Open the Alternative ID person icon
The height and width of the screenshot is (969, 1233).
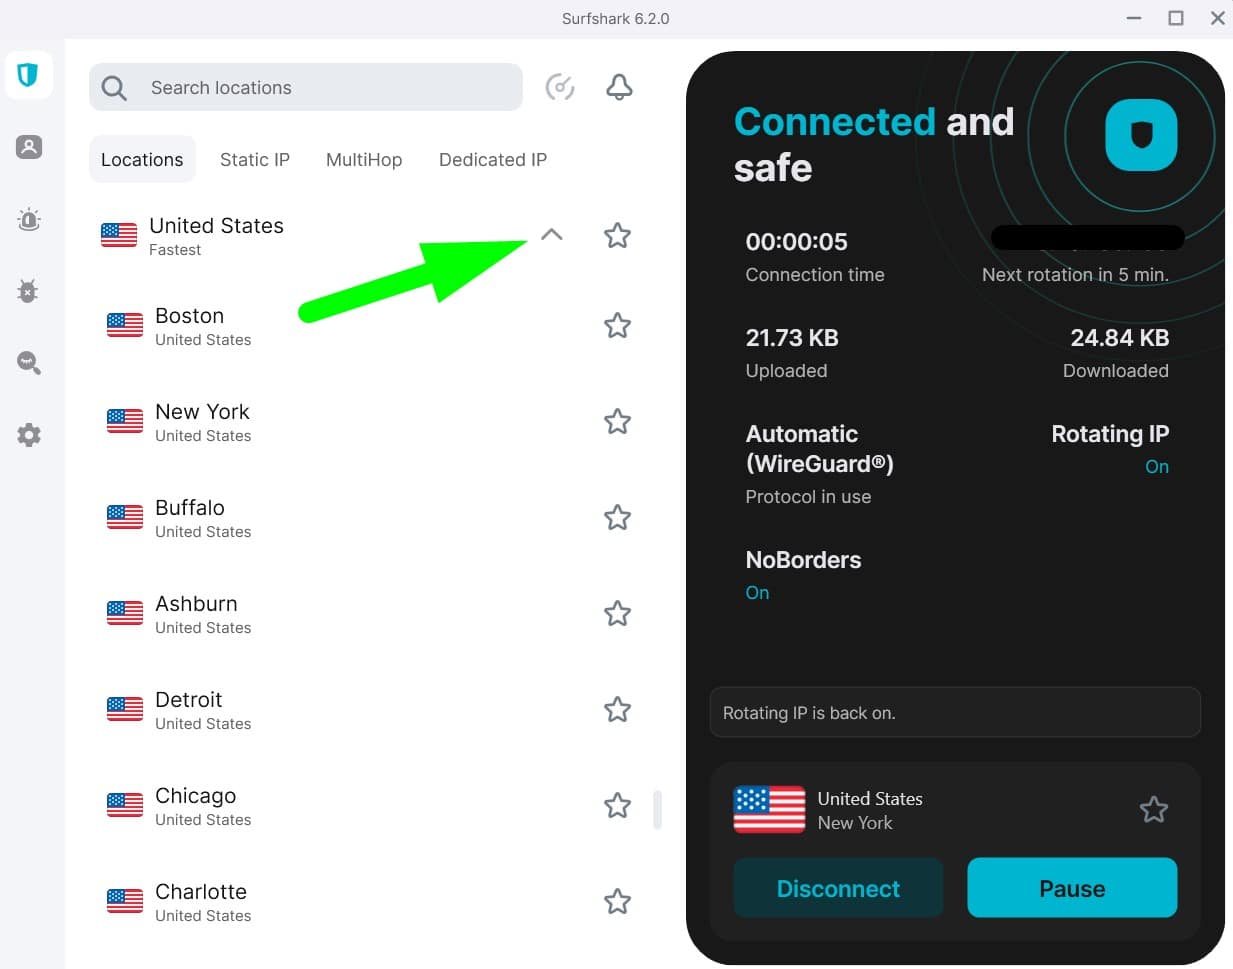pos(29,147)
